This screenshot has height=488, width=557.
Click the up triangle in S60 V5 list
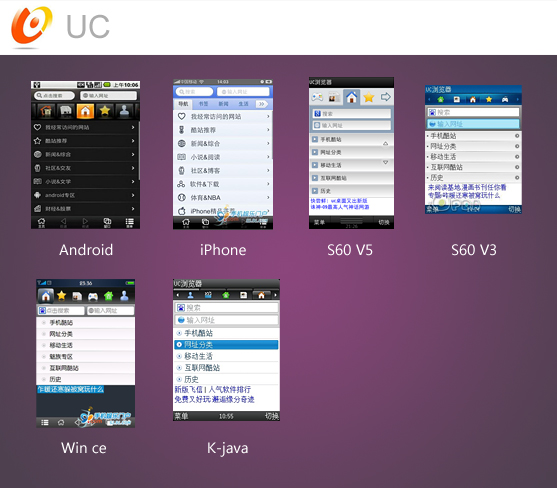(x=385, y=143)
